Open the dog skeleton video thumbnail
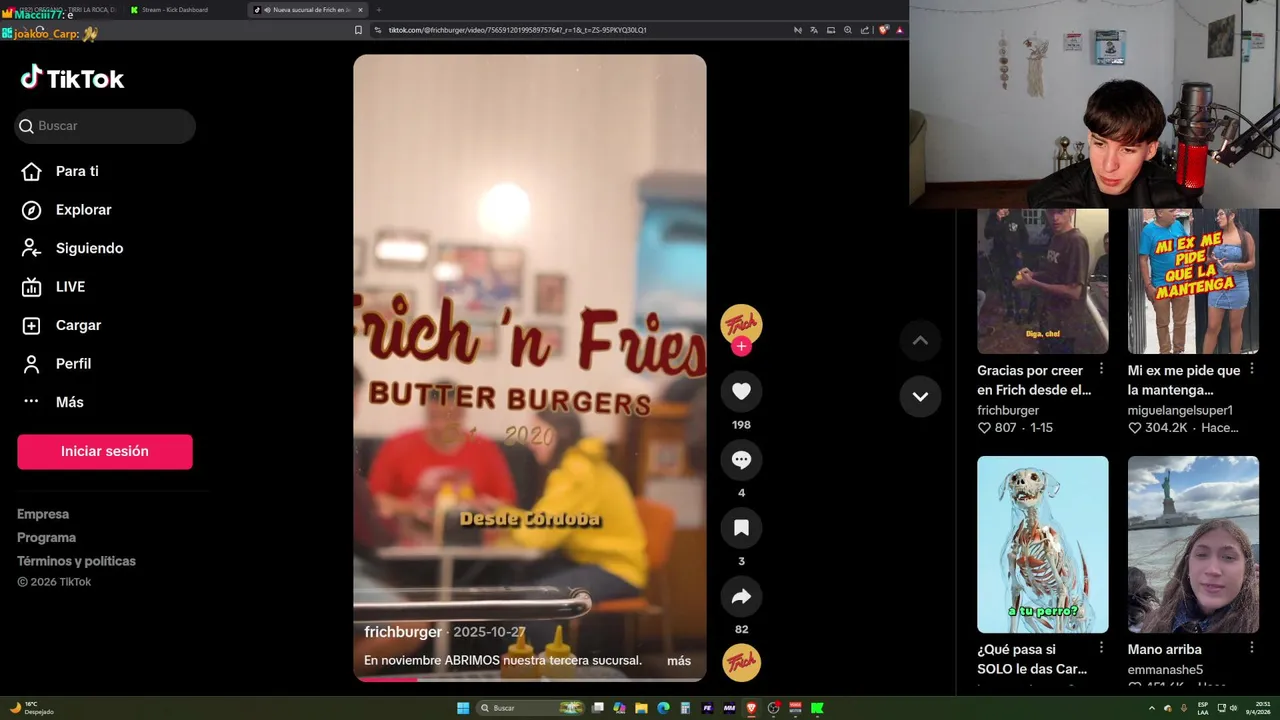The image size is (1280, 720). (1043, 544)
